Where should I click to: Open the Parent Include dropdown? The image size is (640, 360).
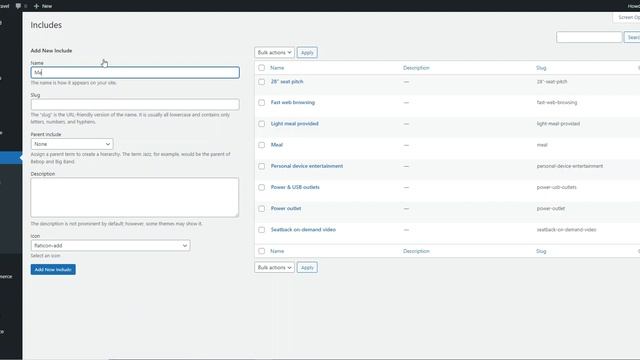point(72,144)
